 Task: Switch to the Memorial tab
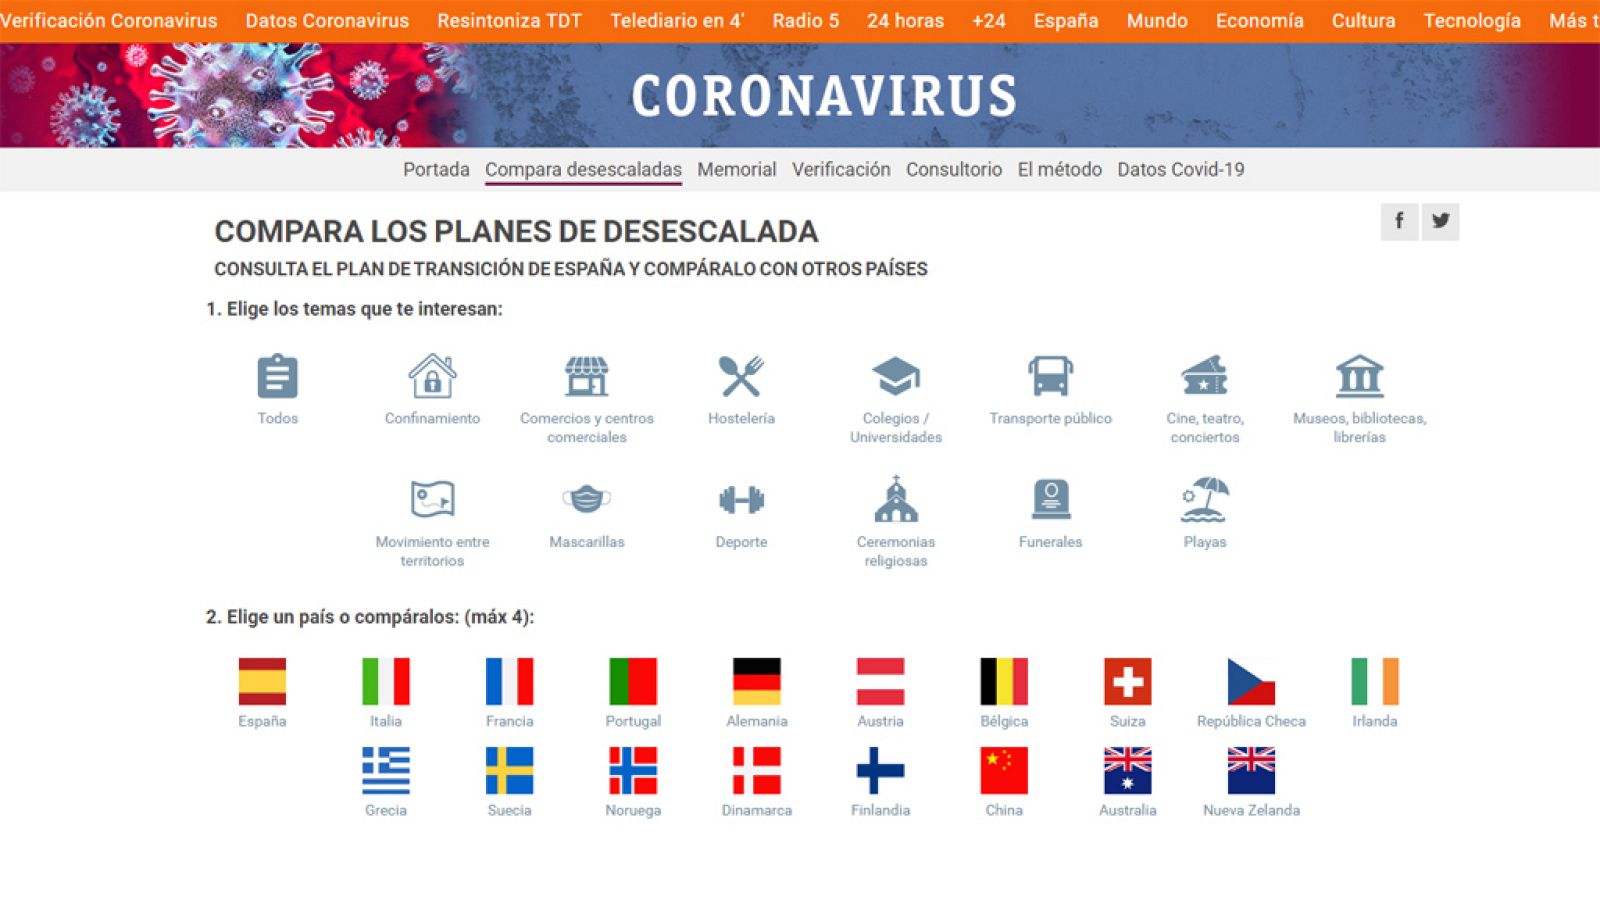[x=737, y=169]
